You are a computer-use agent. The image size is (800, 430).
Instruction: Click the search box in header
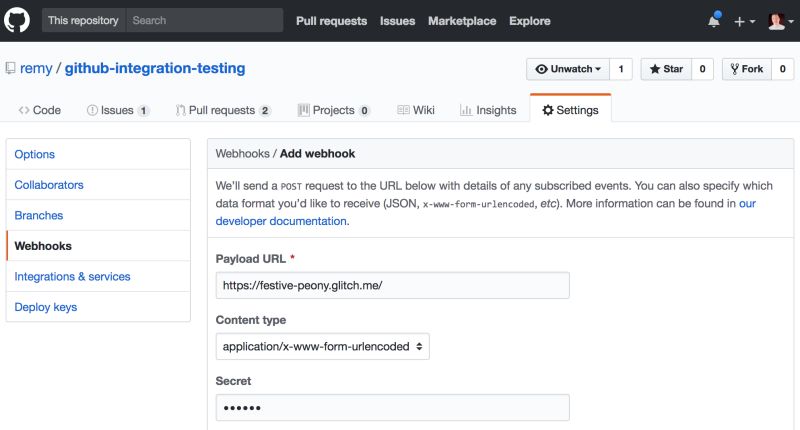pos(205,20)
